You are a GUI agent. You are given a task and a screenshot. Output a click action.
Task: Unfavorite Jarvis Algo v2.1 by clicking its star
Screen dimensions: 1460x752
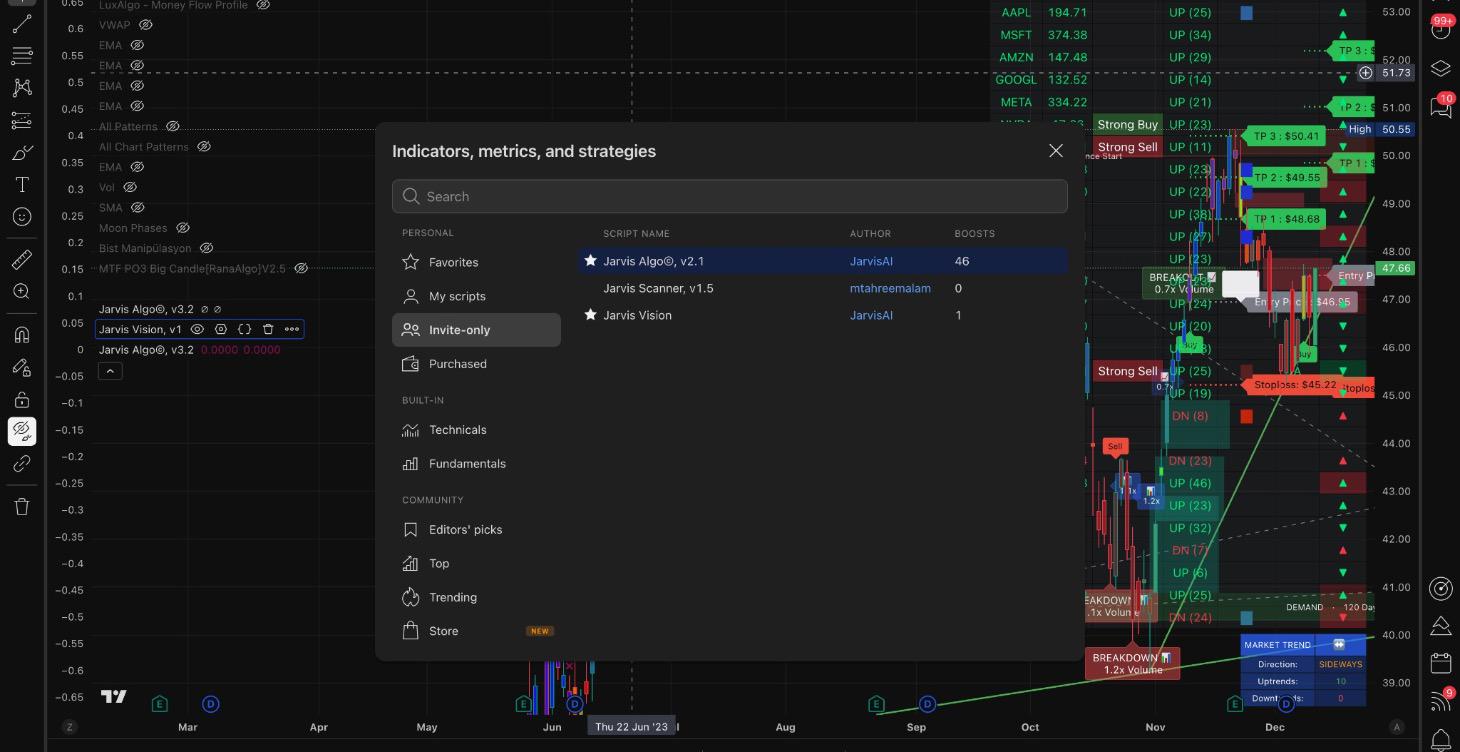pyautogui.click(x=590, y=261)
